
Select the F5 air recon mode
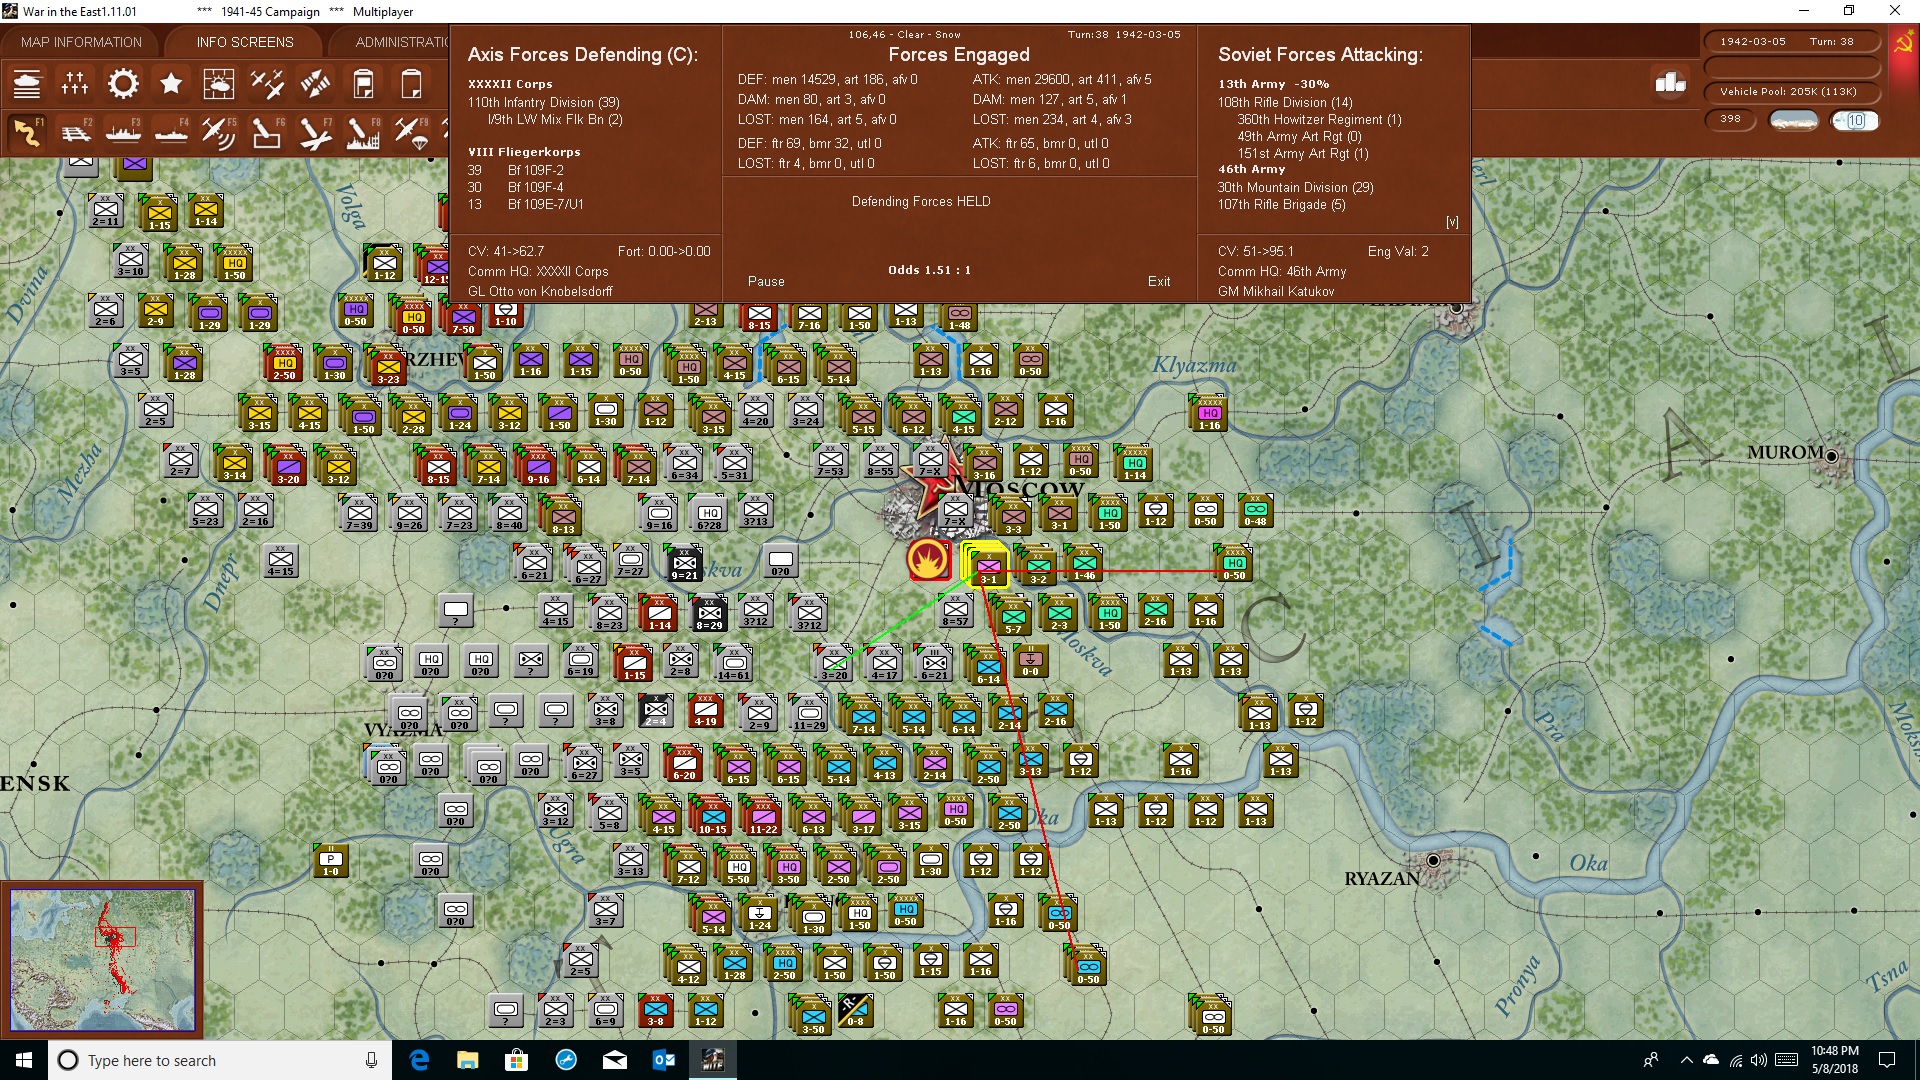pyautogui.click(x=219, y=132)
